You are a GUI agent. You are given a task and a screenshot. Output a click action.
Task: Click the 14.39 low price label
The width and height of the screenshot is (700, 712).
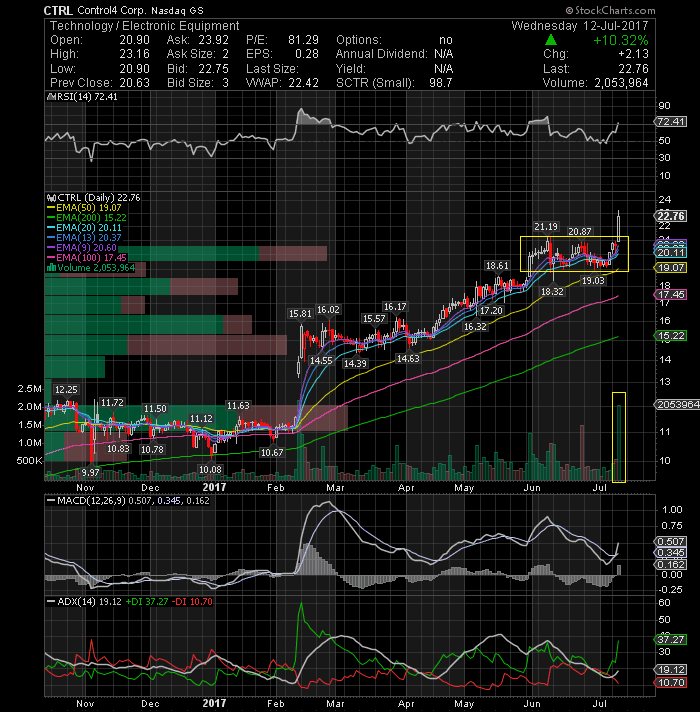point(355,364)
